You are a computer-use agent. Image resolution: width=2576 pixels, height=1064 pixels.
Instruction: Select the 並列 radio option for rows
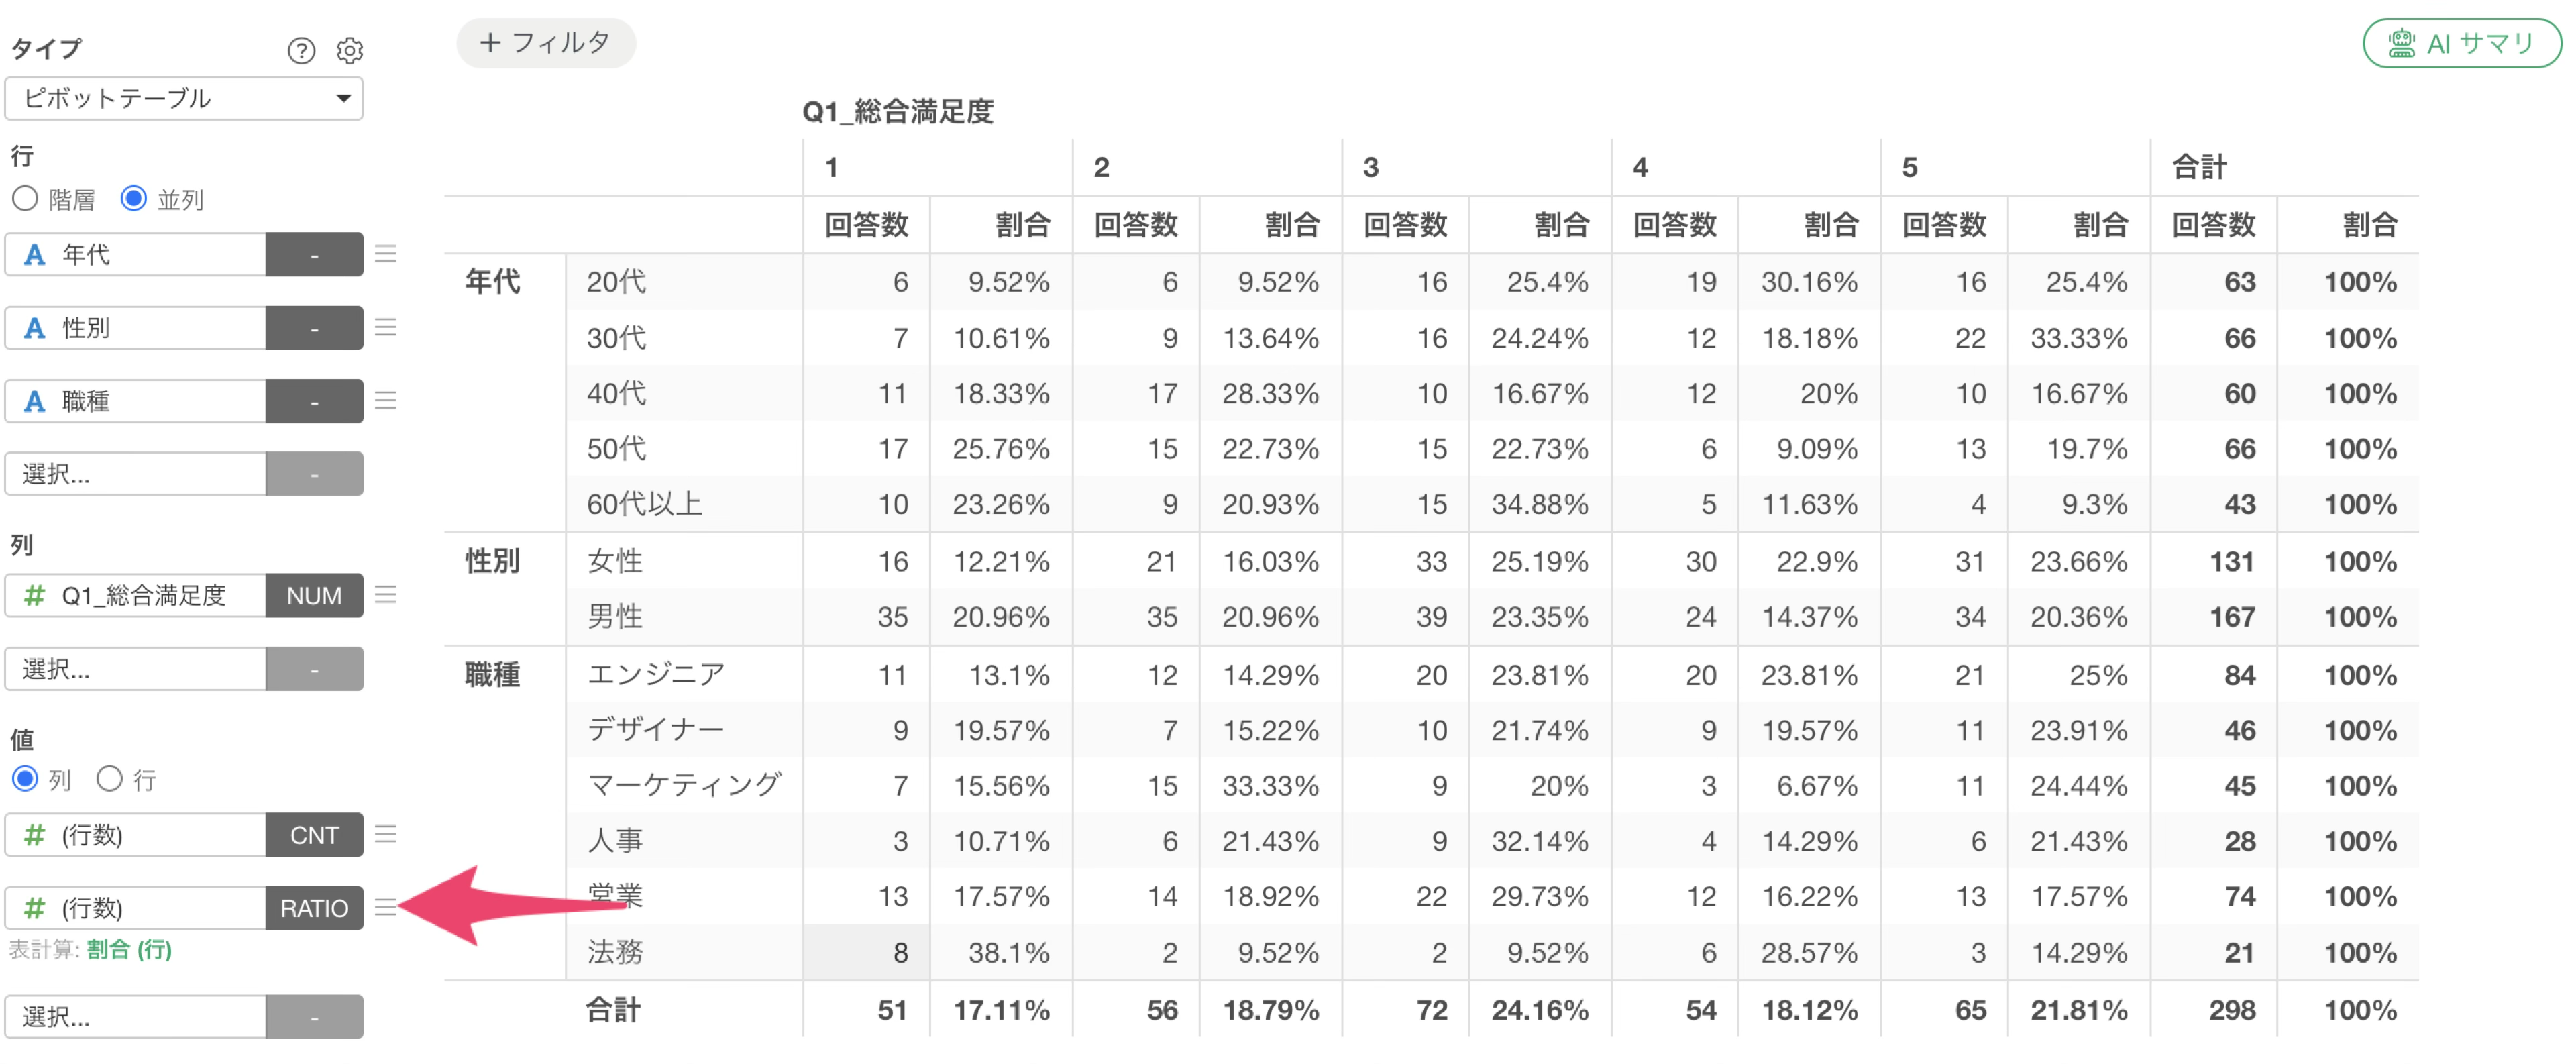coord(133,199)
